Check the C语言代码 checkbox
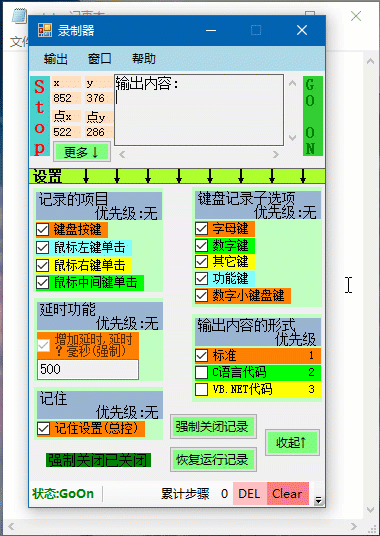Viewport: 380px width, 536px height. 202,373
